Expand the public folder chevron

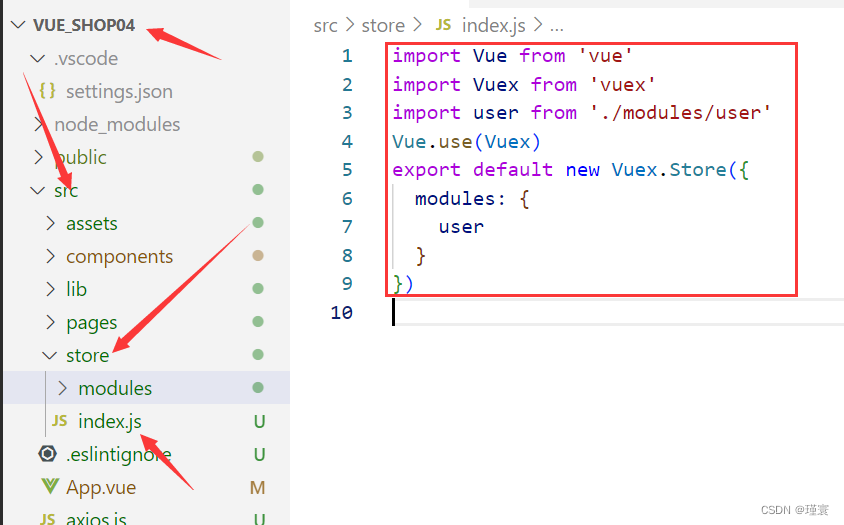point(38,157)
